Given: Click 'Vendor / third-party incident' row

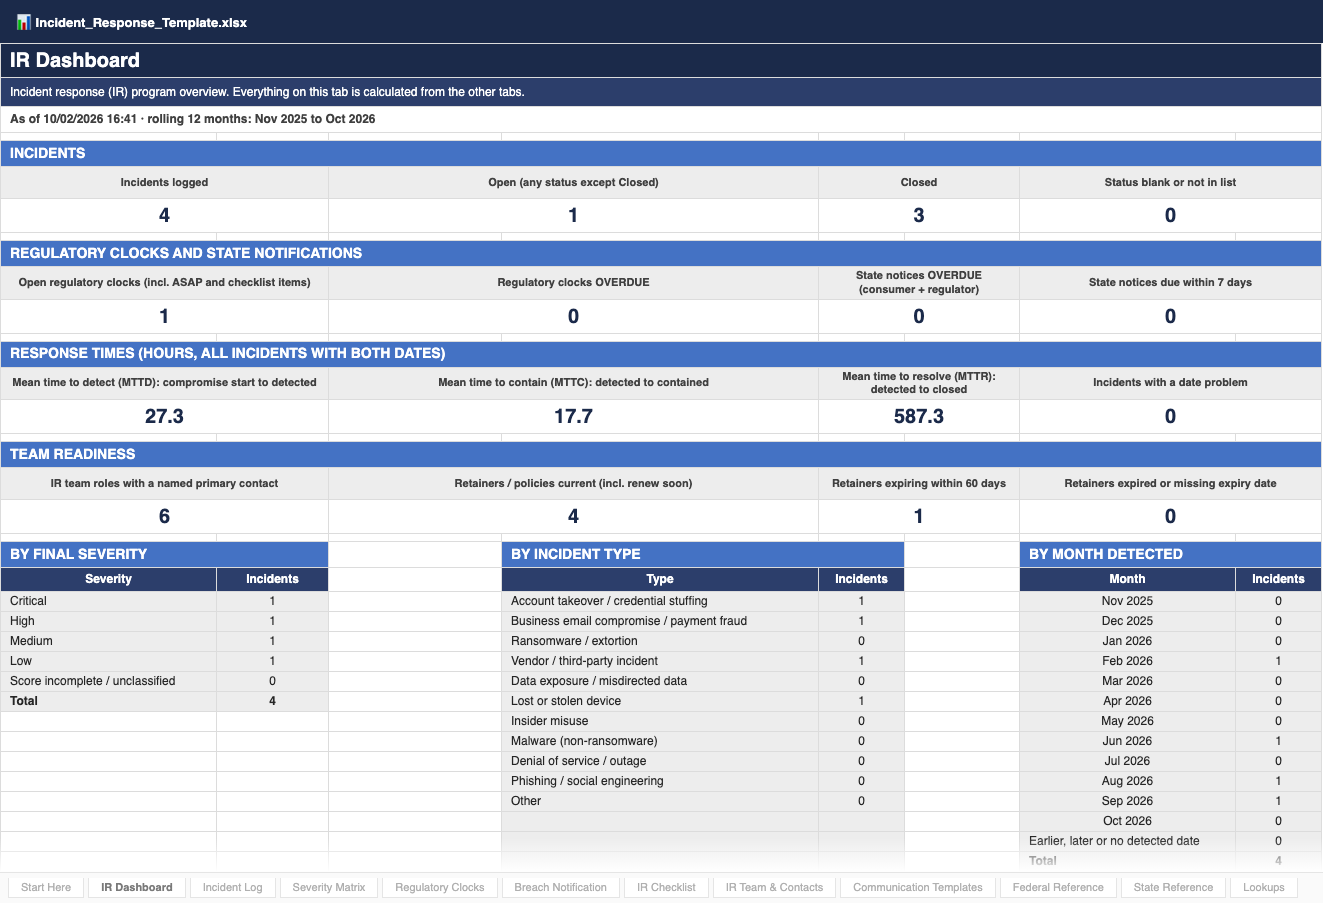Looking at the screenshot, I should [x=702, y=661].
